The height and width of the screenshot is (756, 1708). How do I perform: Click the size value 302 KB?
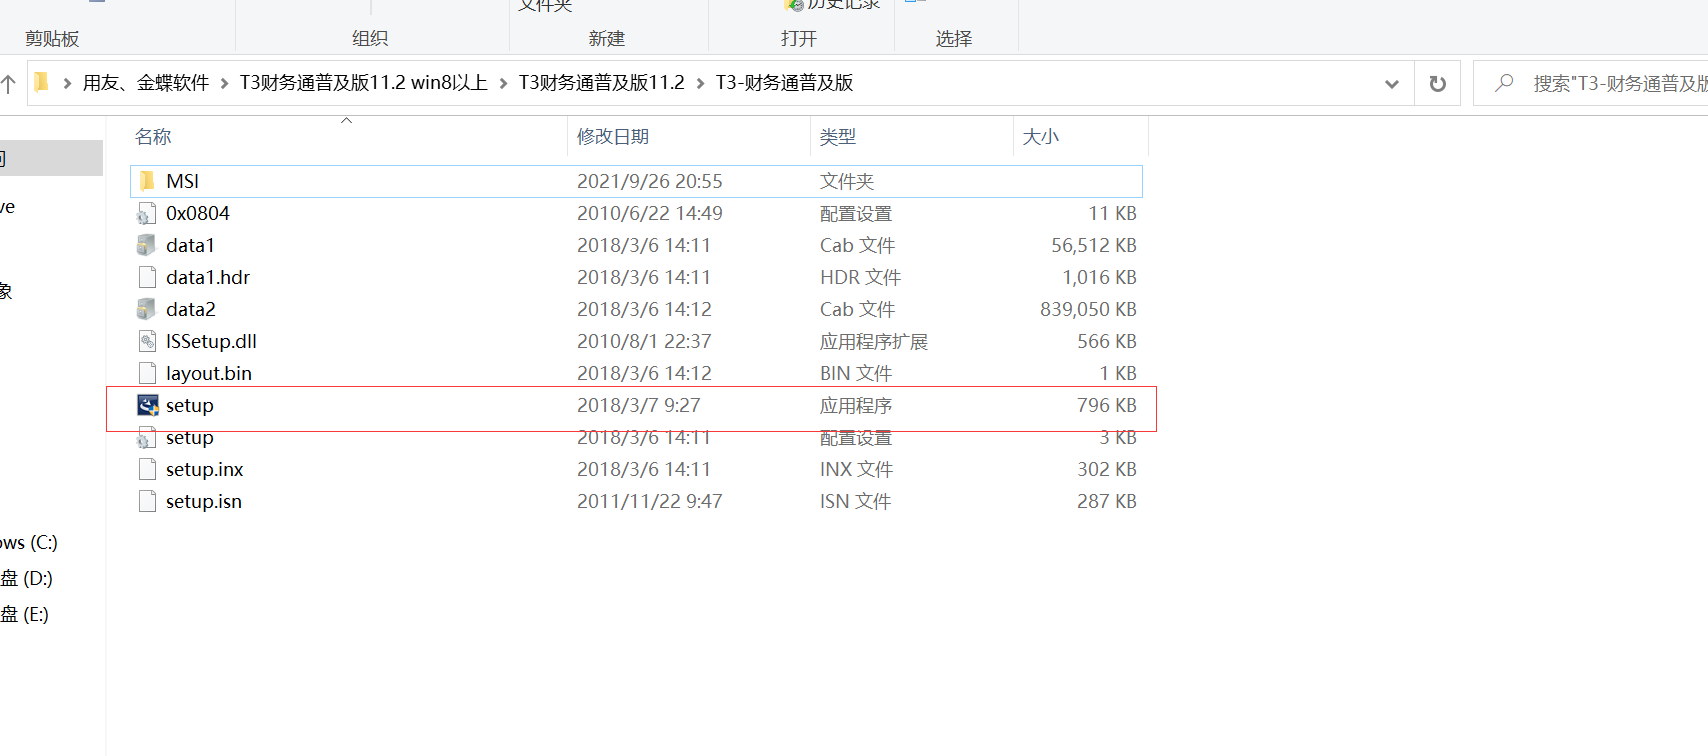point(1107,469)
